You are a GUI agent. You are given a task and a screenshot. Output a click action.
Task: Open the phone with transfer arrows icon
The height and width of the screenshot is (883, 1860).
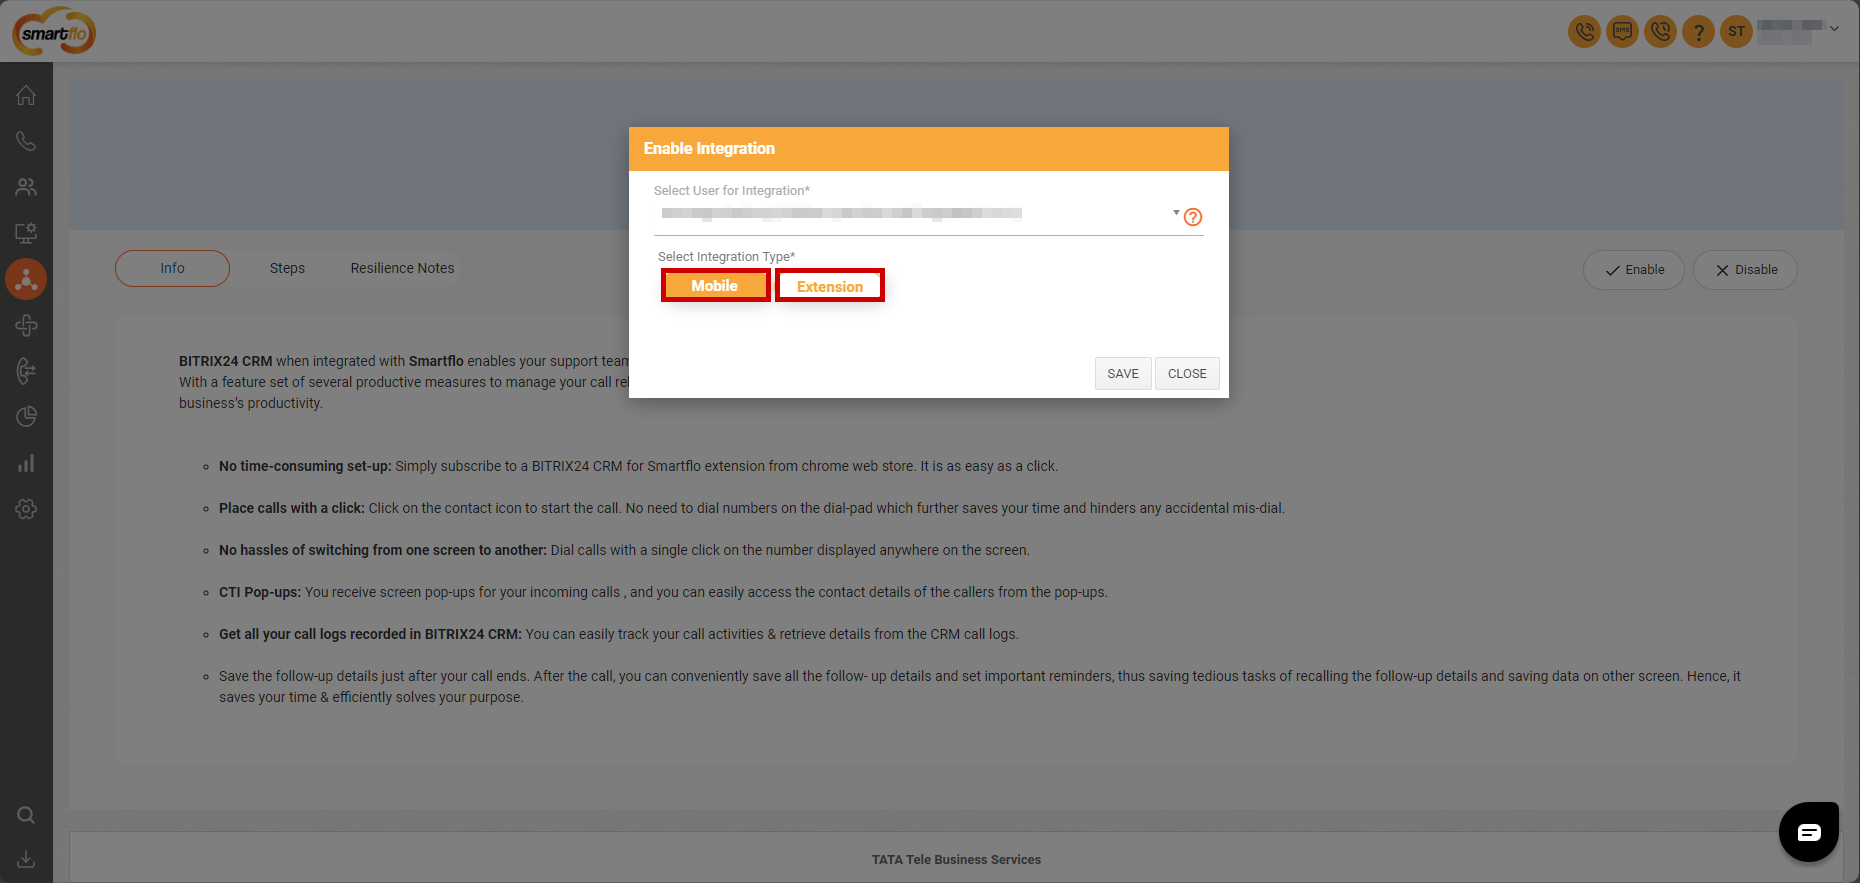click(26, 371)
